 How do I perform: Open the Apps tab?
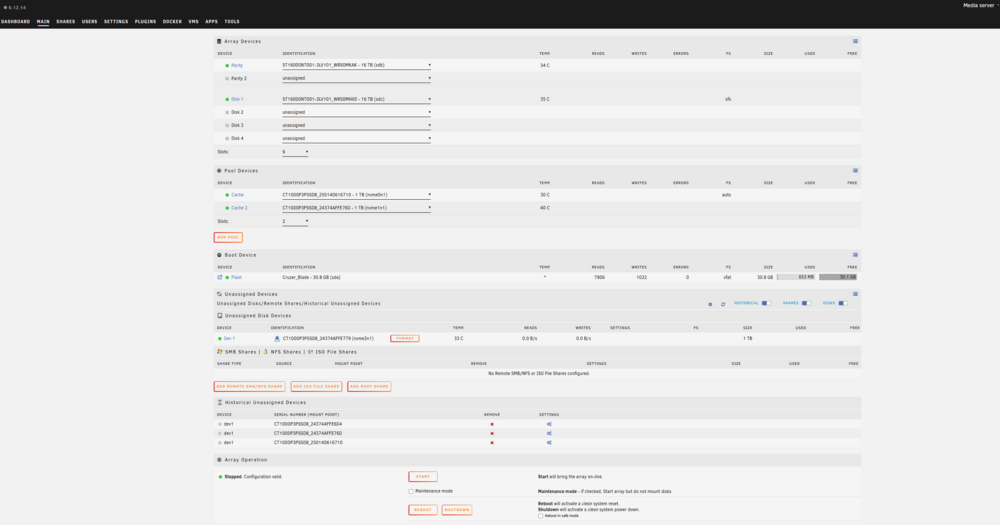tap(211, 22)
